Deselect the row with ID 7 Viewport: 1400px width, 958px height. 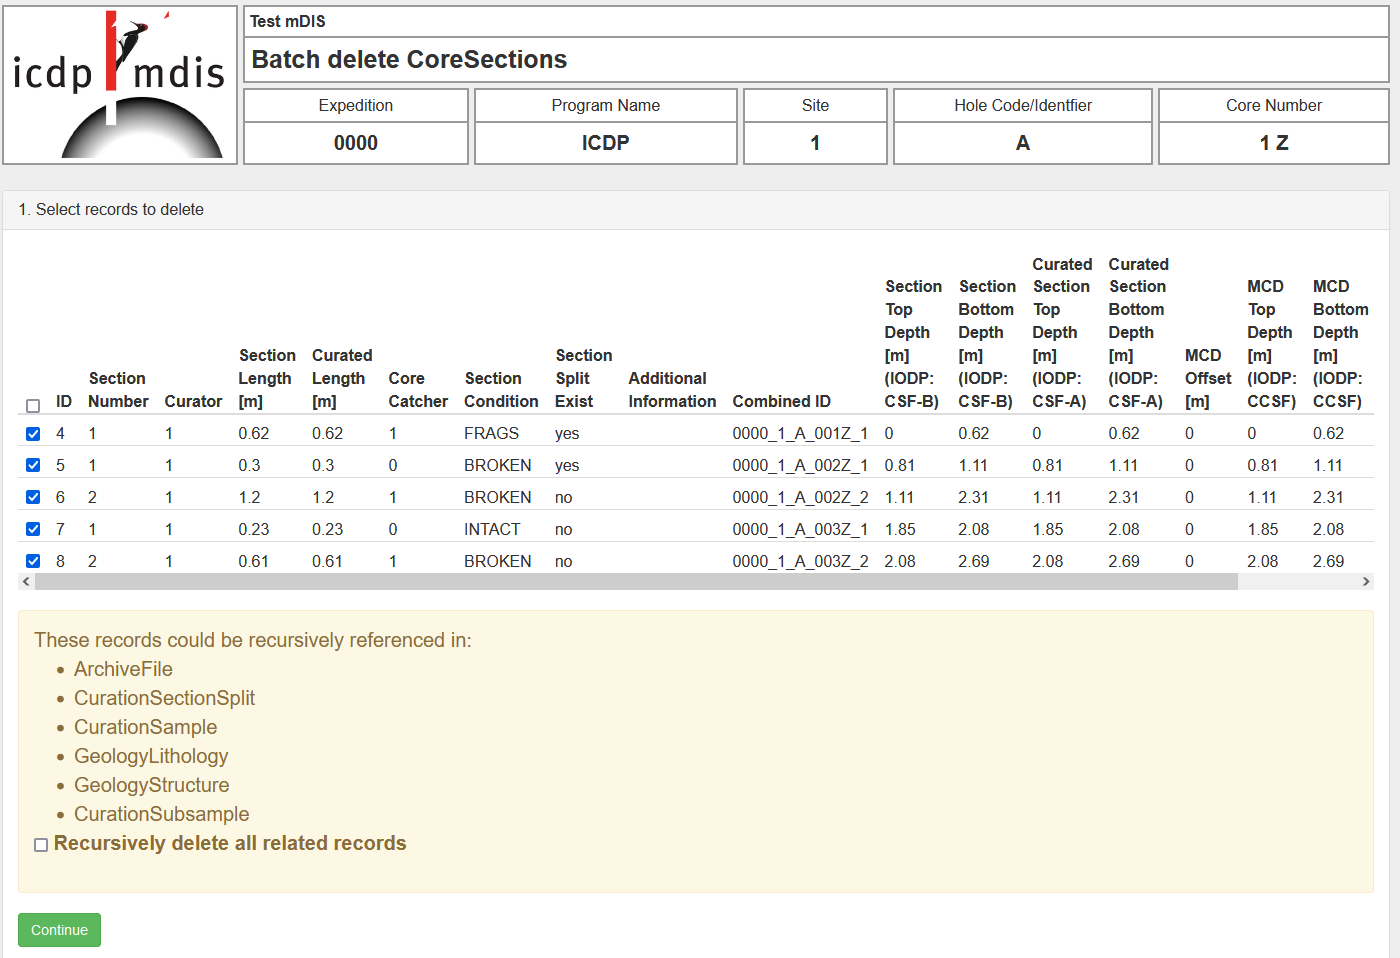click(33, 530)
